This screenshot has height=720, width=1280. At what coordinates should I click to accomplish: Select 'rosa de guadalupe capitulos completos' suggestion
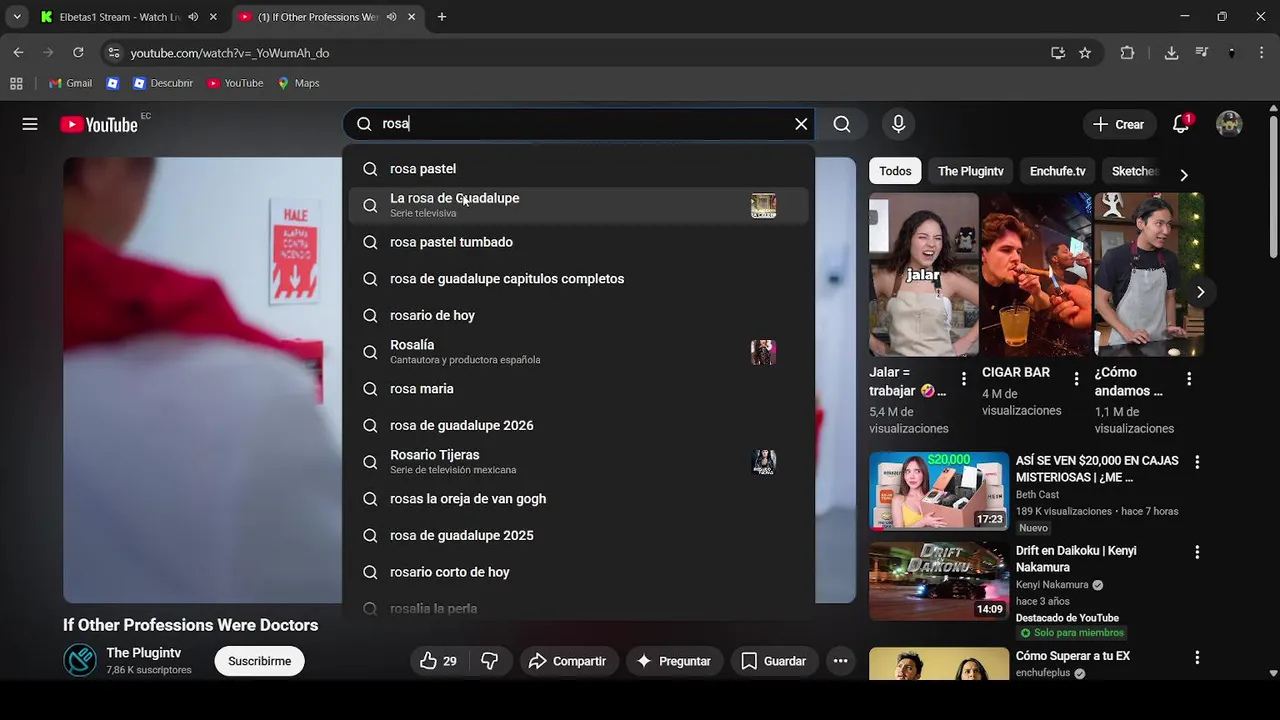[x=579, y=279]
